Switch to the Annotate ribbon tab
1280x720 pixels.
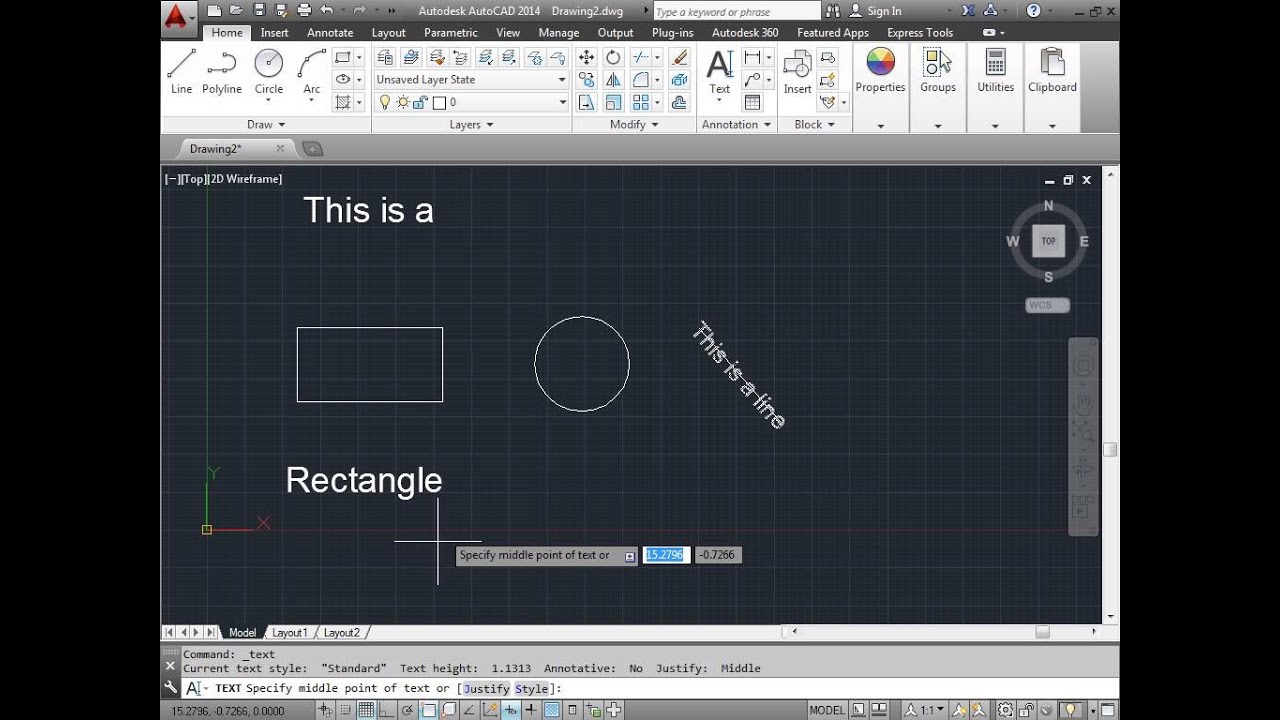[x=330, y=33]
